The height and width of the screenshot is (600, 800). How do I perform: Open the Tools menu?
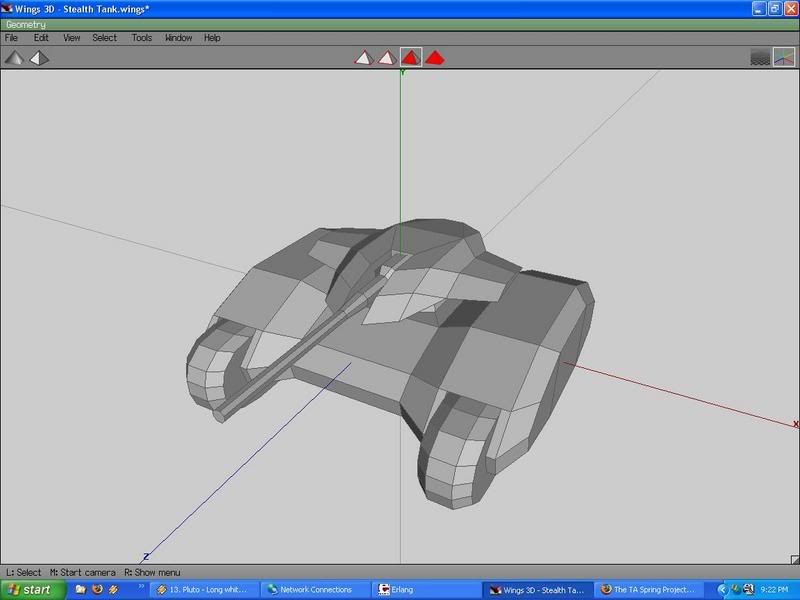tap(141, 38)
